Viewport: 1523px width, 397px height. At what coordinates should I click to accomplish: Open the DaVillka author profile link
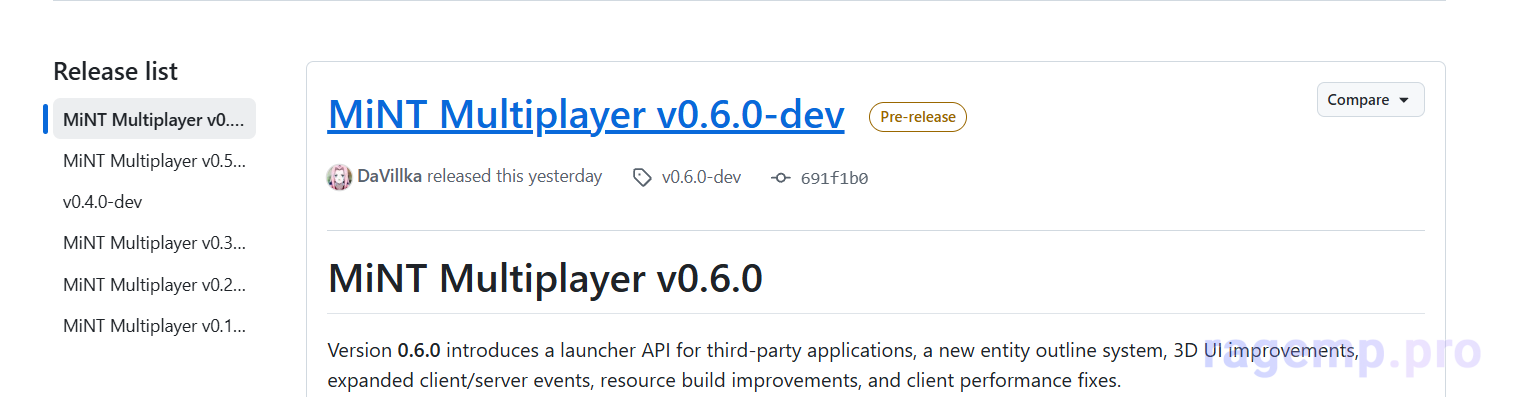[390, 177]
